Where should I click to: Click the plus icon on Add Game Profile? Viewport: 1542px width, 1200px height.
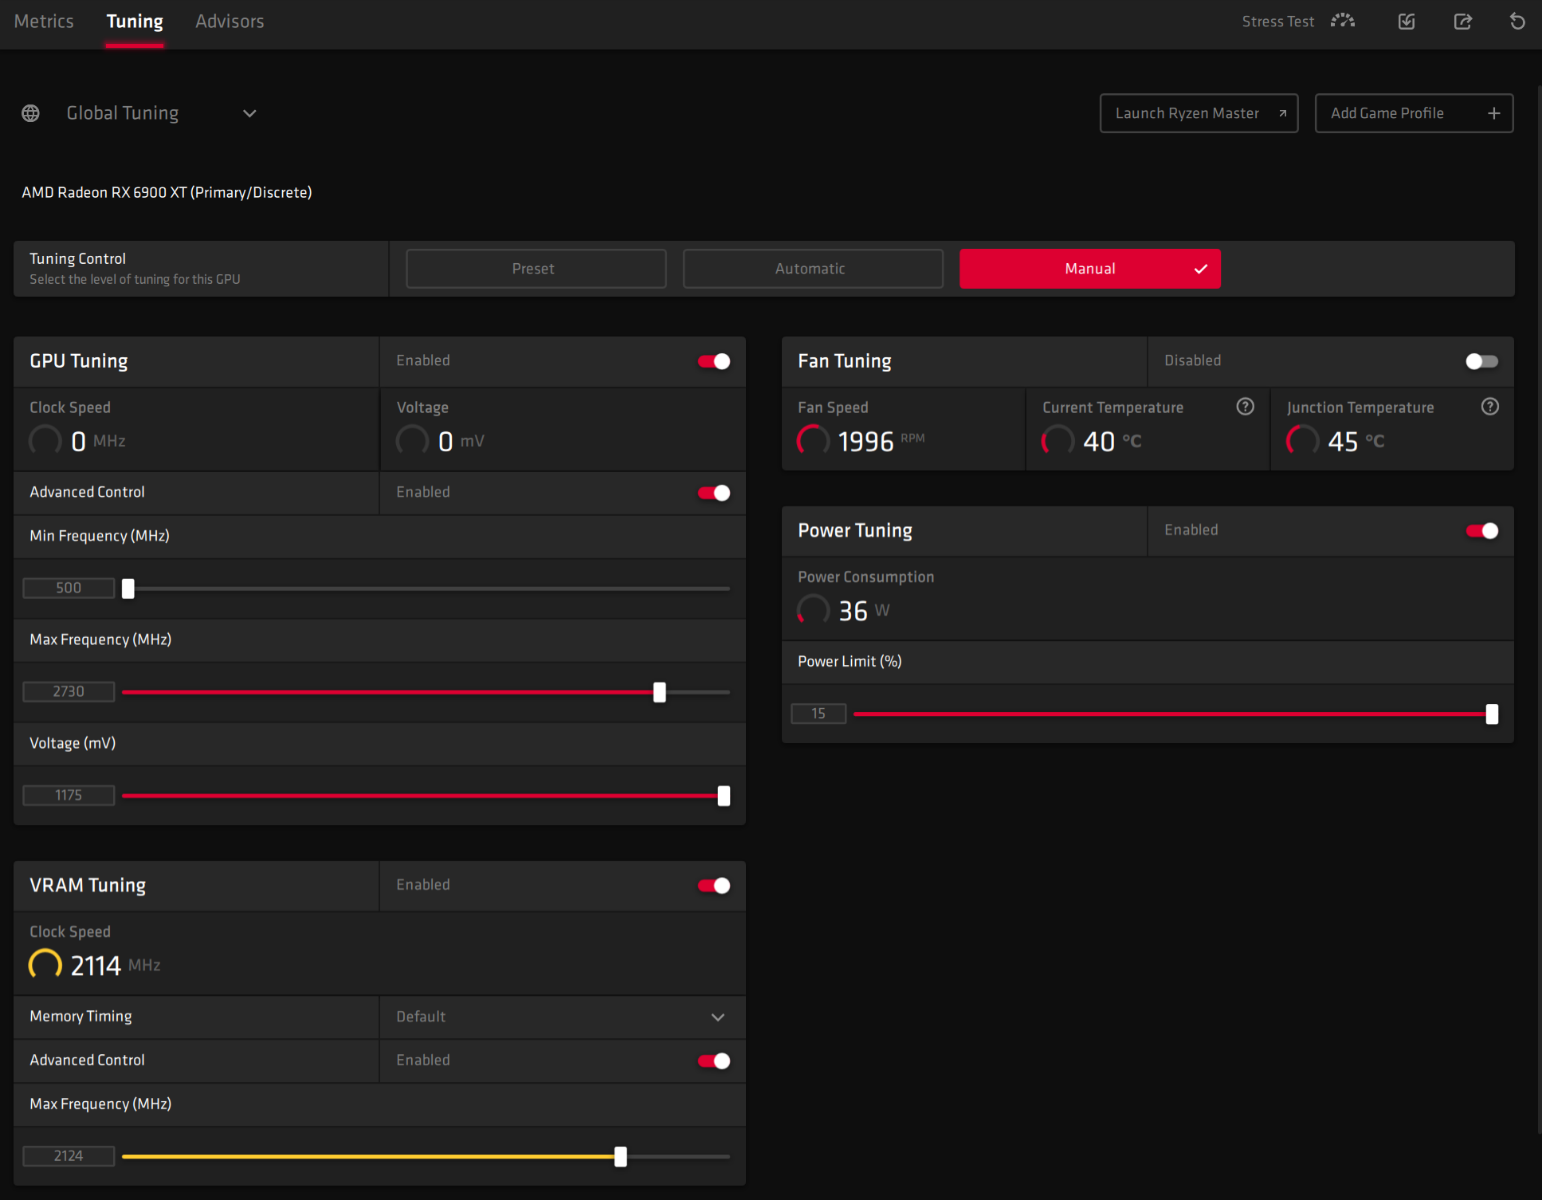click(1494, 113)
